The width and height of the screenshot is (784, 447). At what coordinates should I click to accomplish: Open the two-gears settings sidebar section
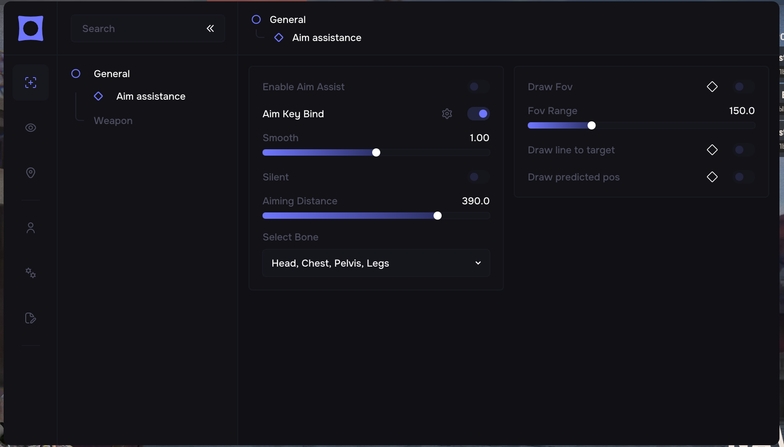point(30,273)
